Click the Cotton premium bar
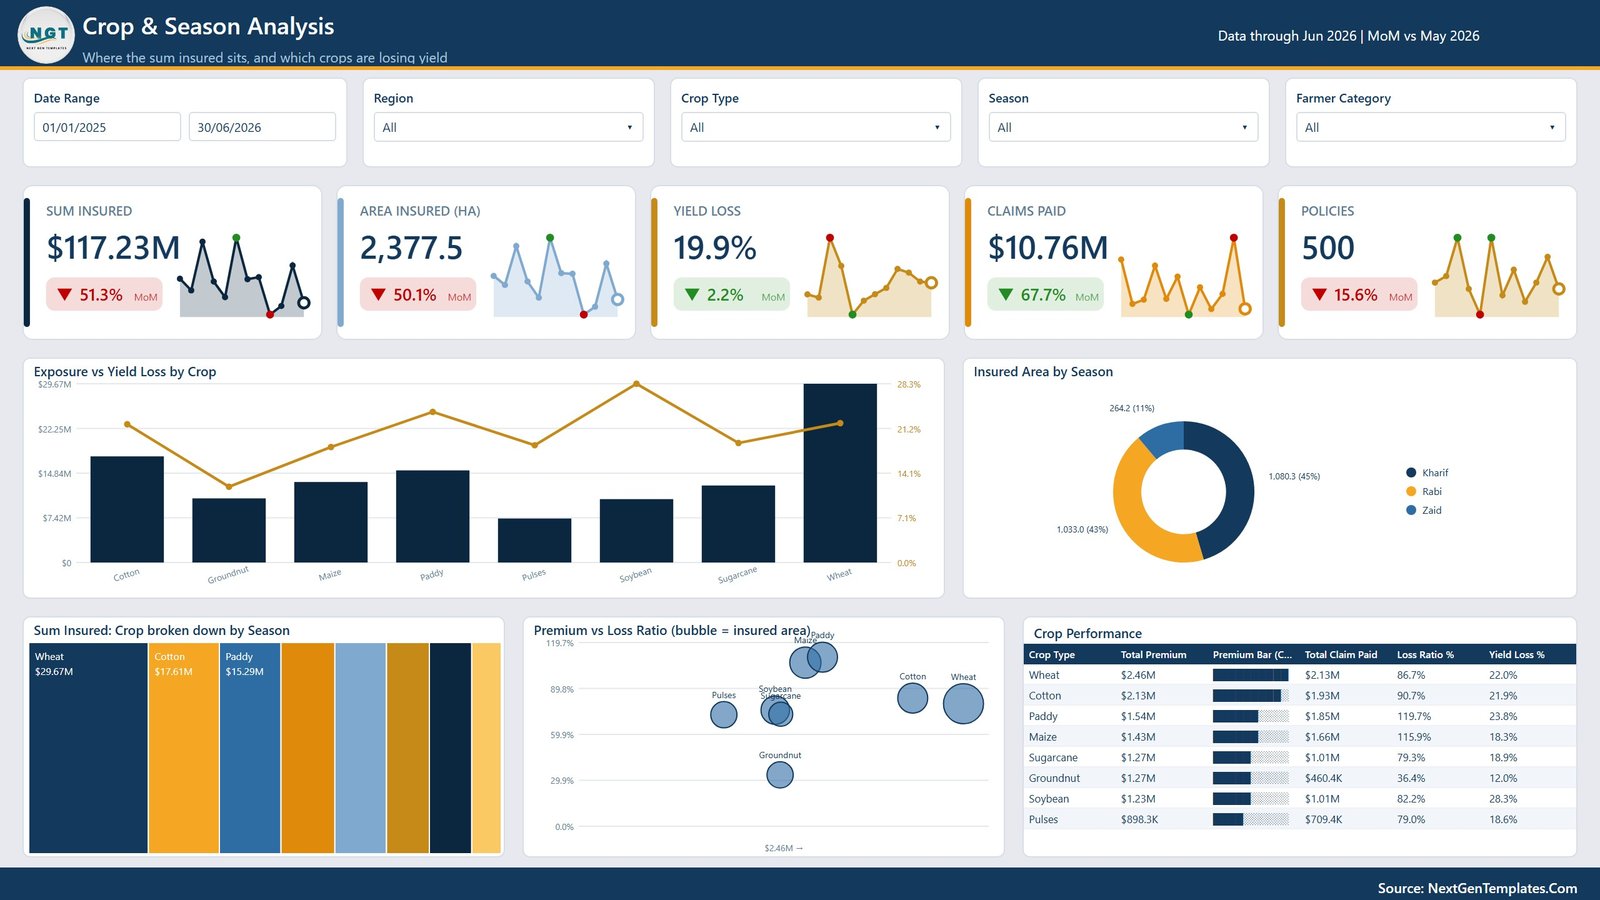 [x=1251, y=696]
